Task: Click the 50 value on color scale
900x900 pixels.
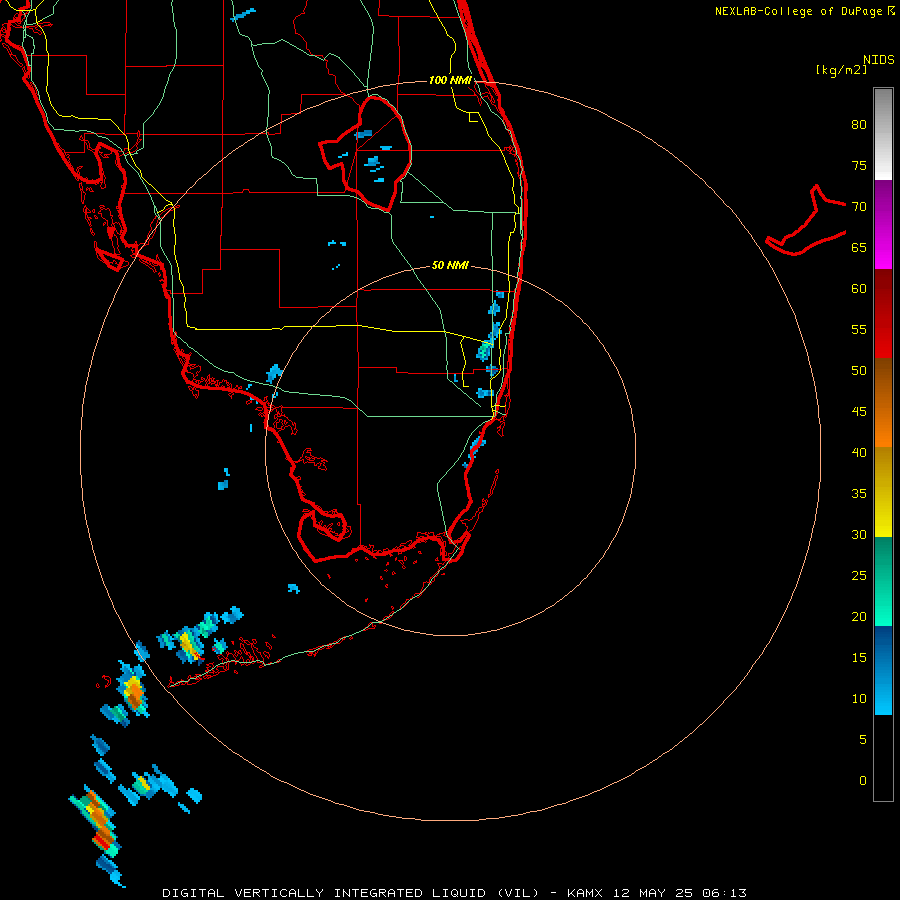Action: point(859,370)
